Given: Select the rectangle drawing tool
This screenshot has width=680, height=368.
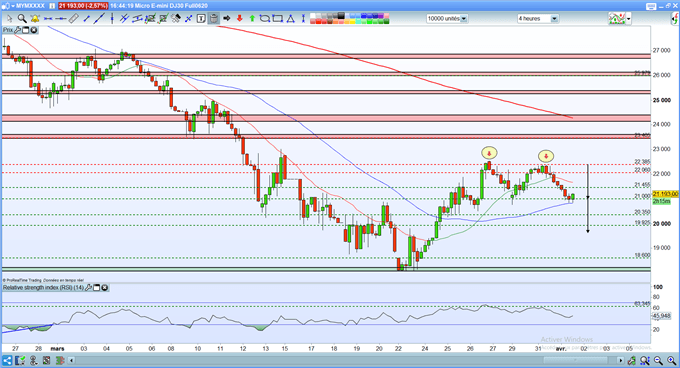Looking at the screenshot, I should point(278,18).
